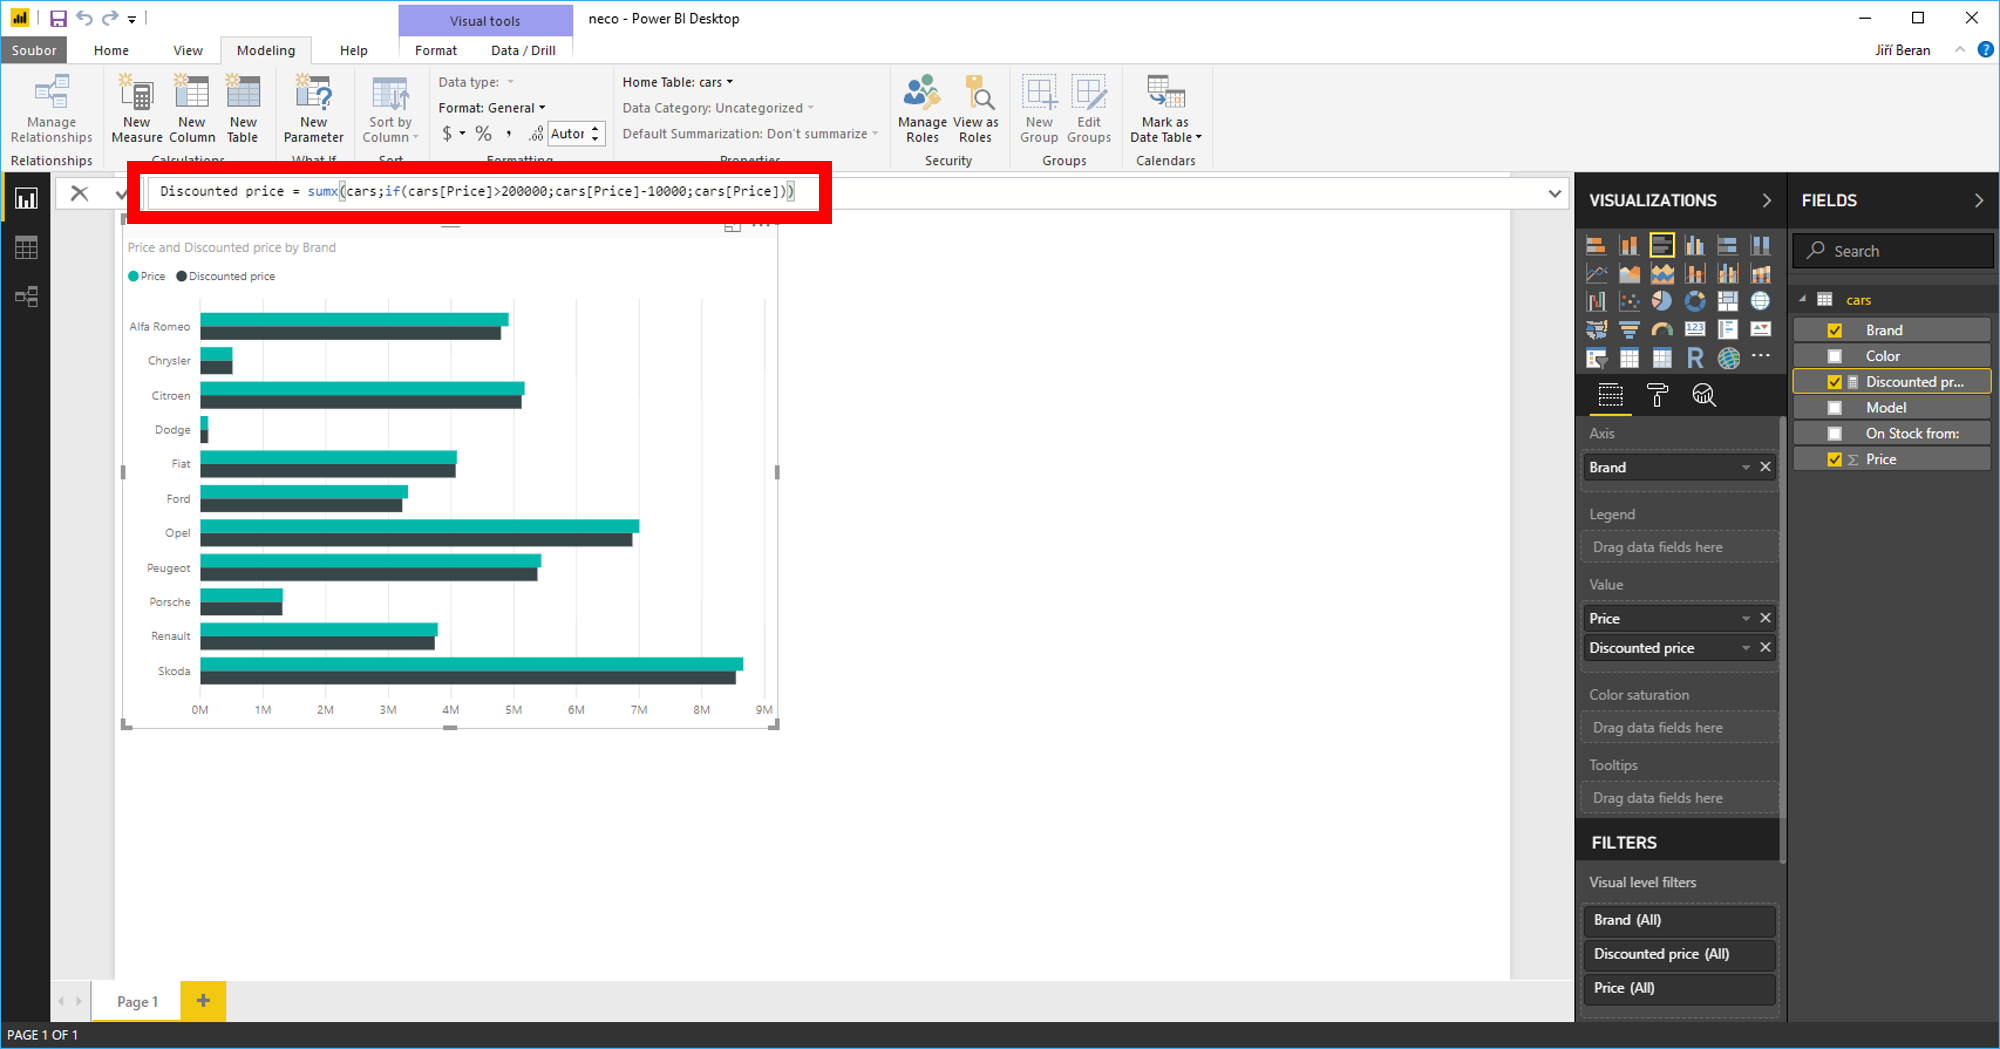Open the Soubor file menu
Screen dimensions: 2000x1049
click(x=34, y=50)
